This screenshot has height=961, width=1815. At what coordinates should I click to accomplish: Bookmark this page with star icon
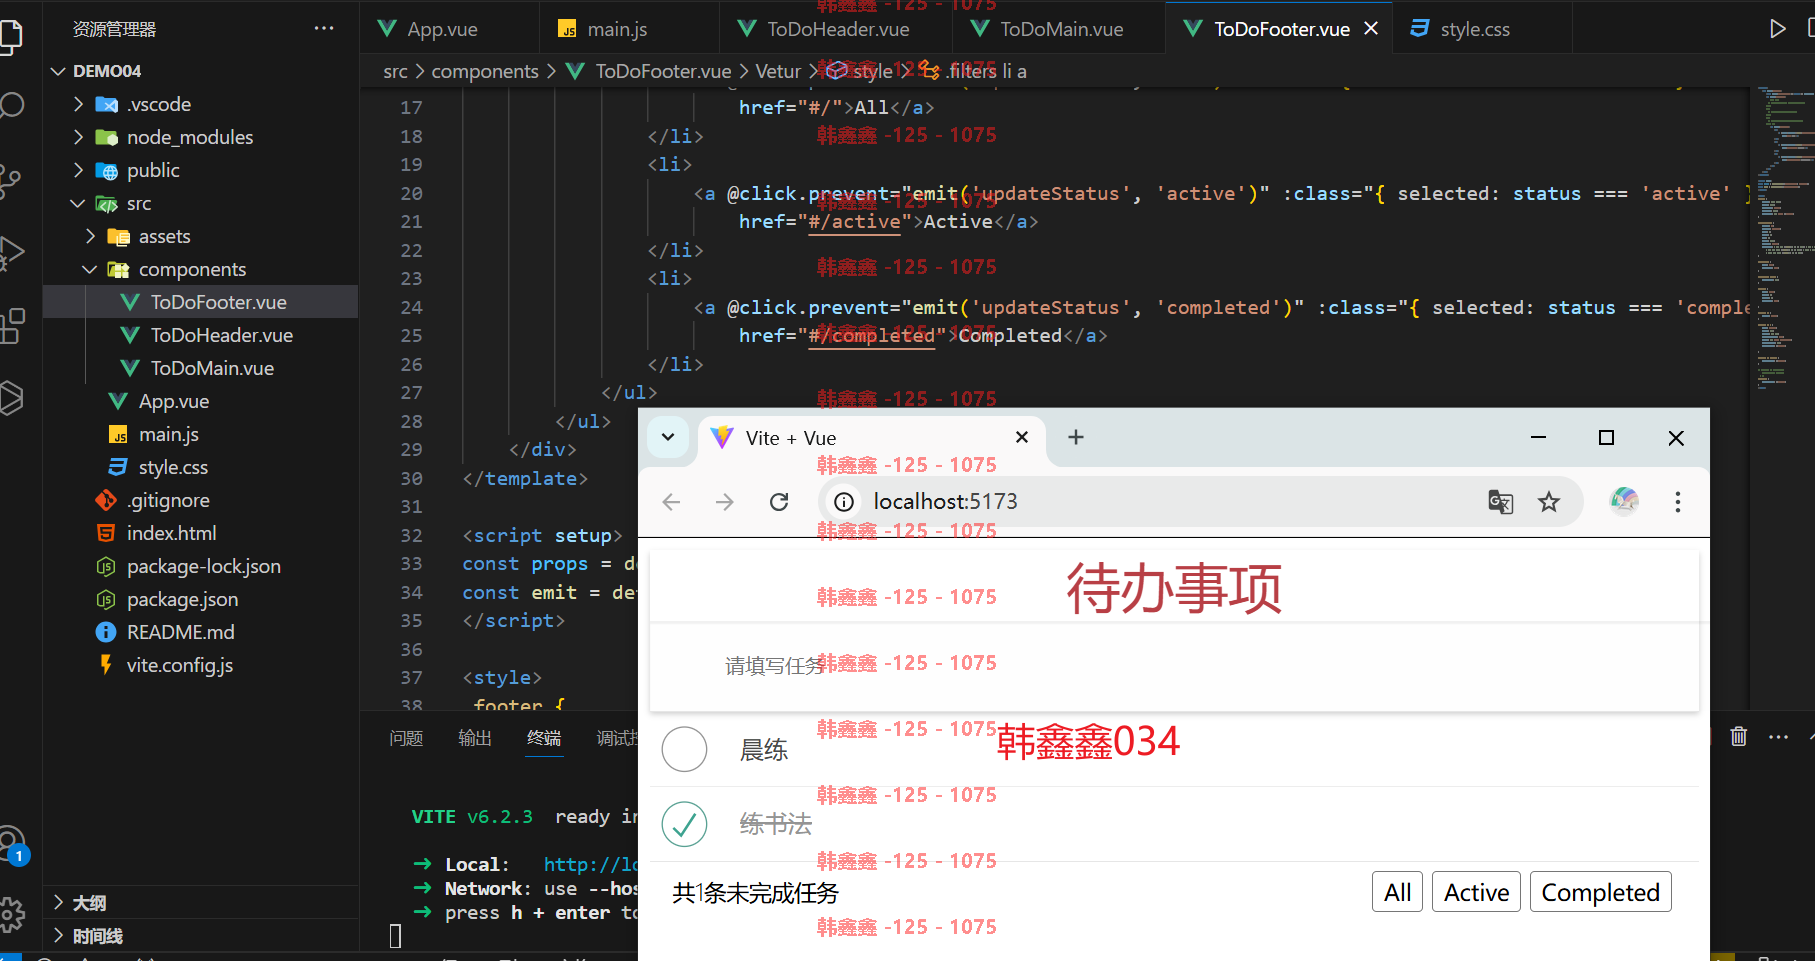coord(1549,501)
